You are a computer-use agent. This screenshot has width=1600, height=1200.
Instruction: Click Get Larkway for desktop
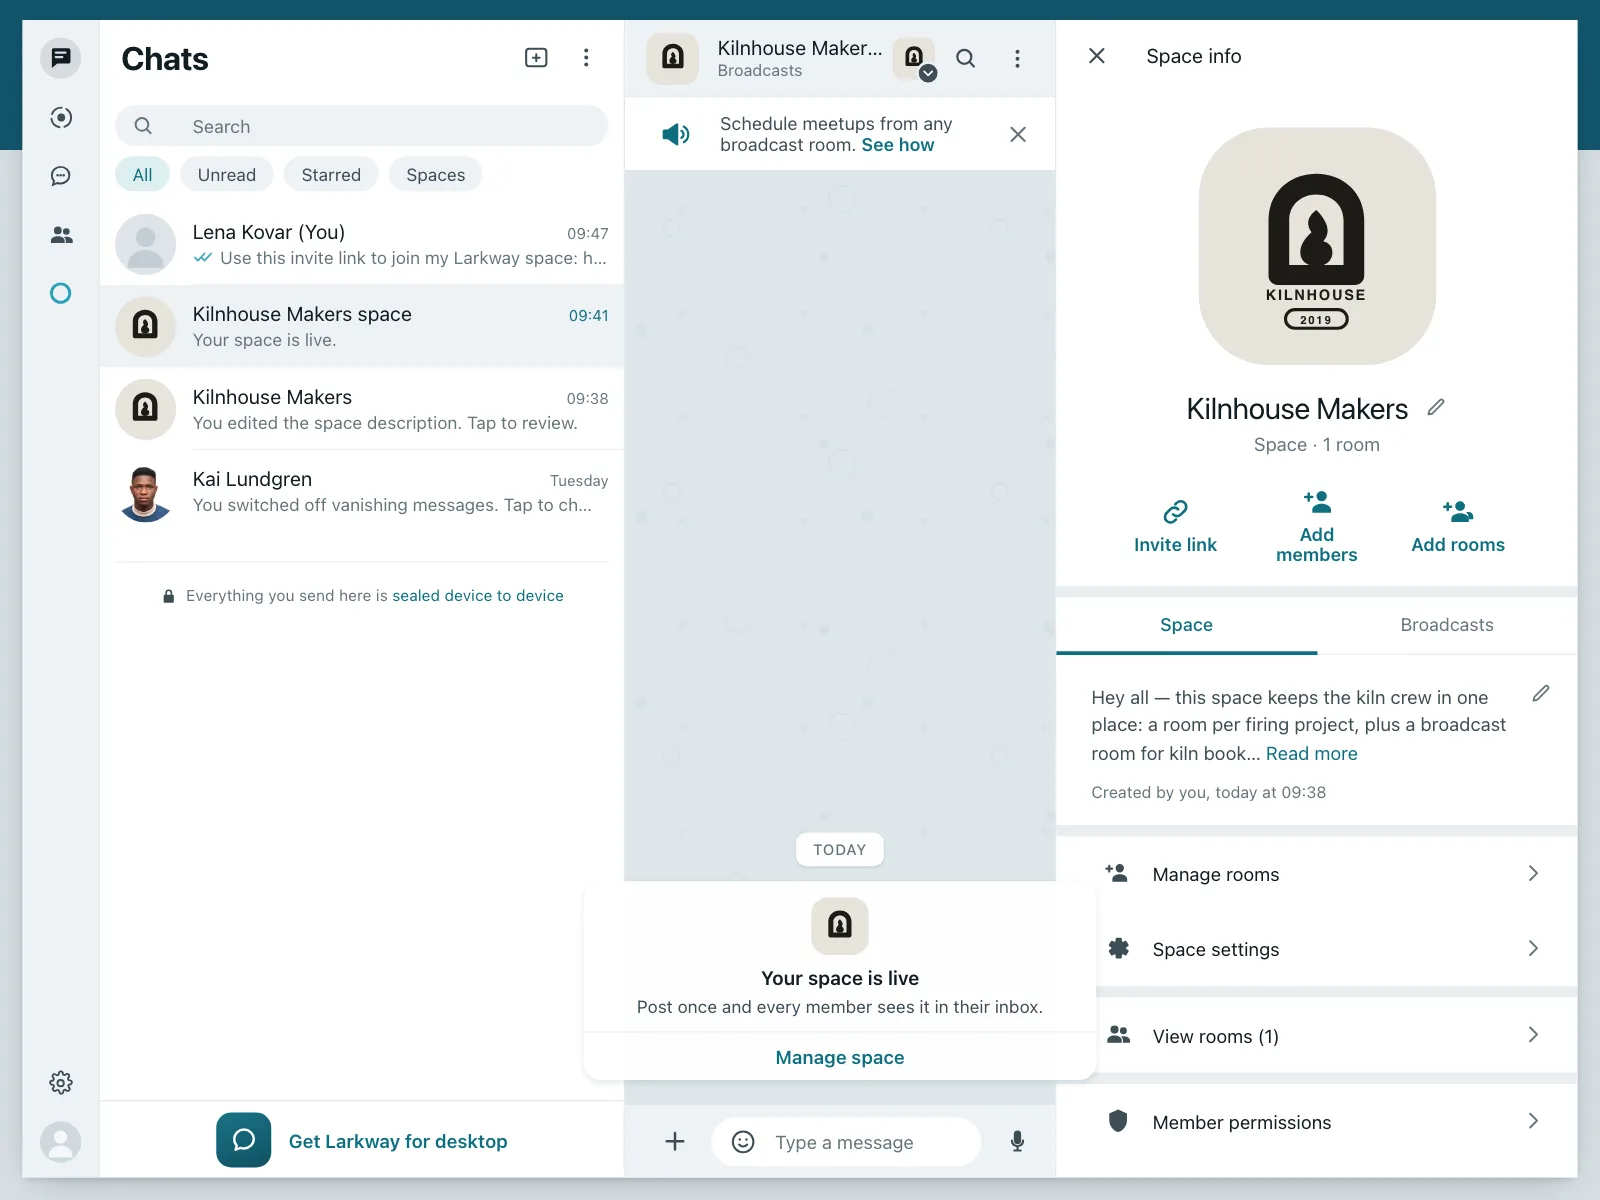point(398,1141)
